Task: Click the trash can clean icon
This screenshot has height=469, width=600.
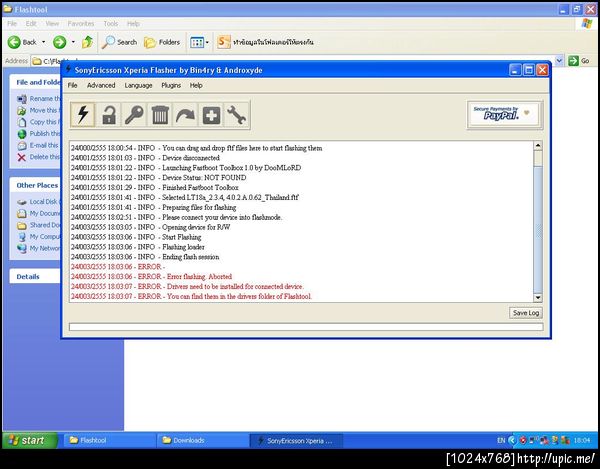Action: pos(160,115)
